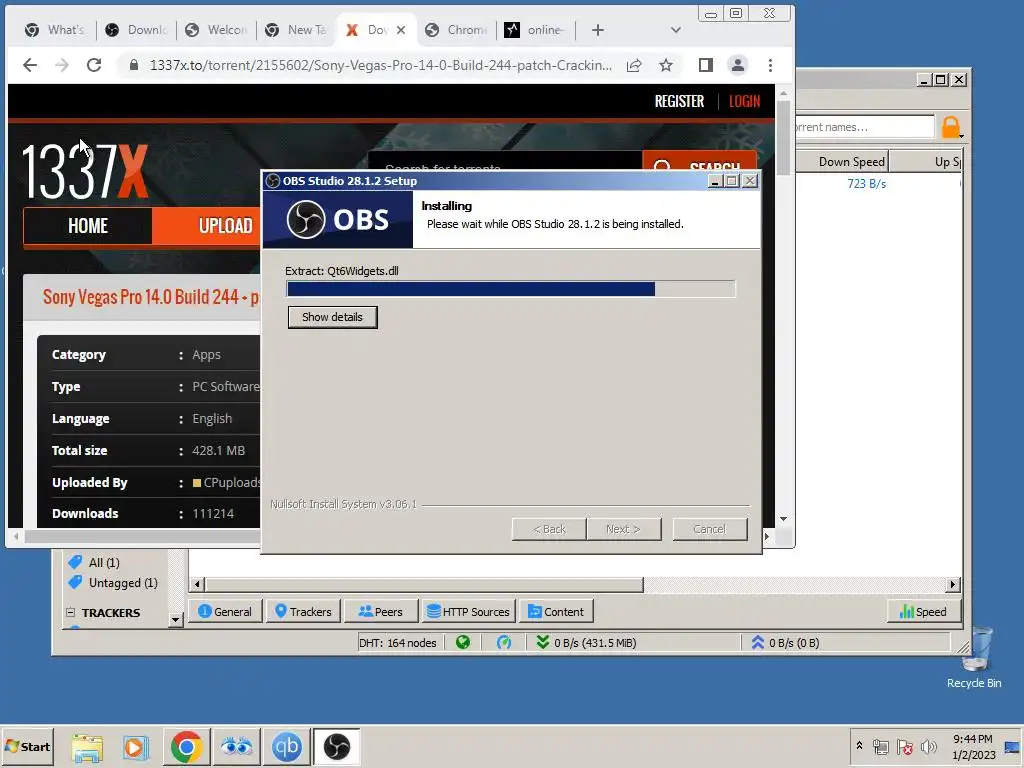Open the Content tab in qBittorrent

pyautogui.click(x=556, y=612)
